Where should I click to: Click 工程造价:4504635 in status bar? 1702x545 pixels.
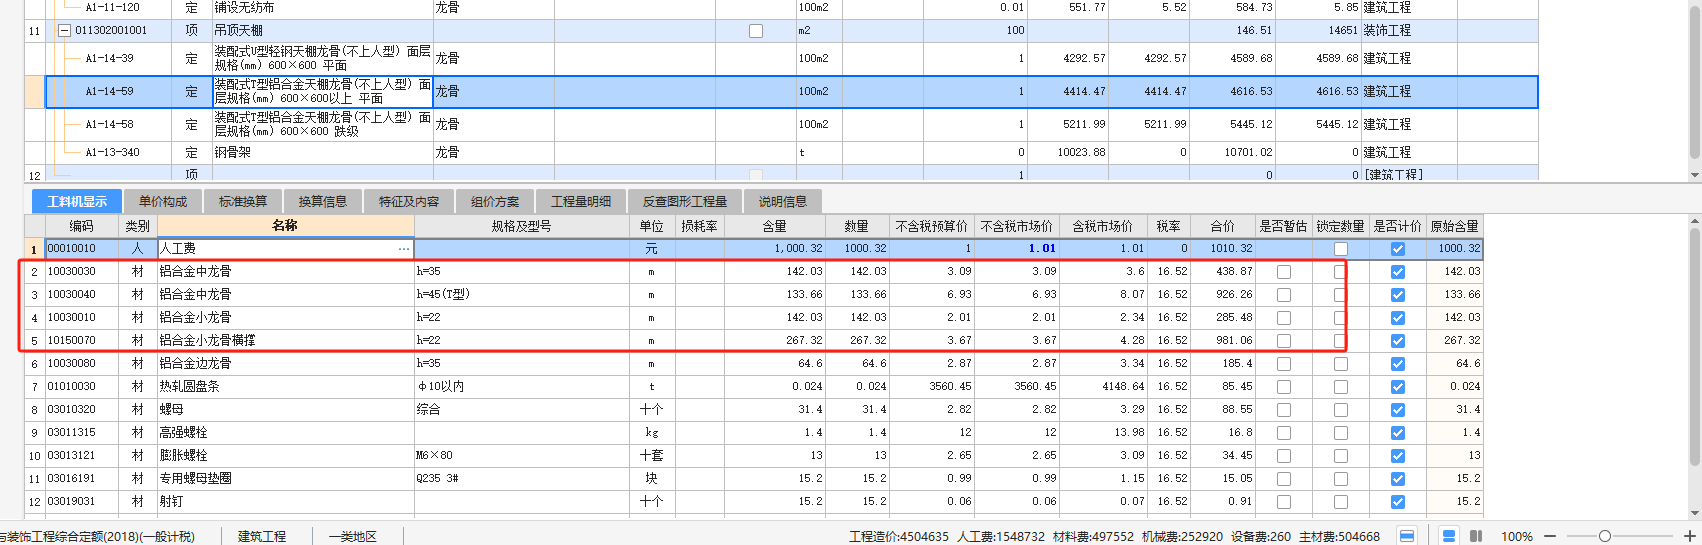click(899, 537)
